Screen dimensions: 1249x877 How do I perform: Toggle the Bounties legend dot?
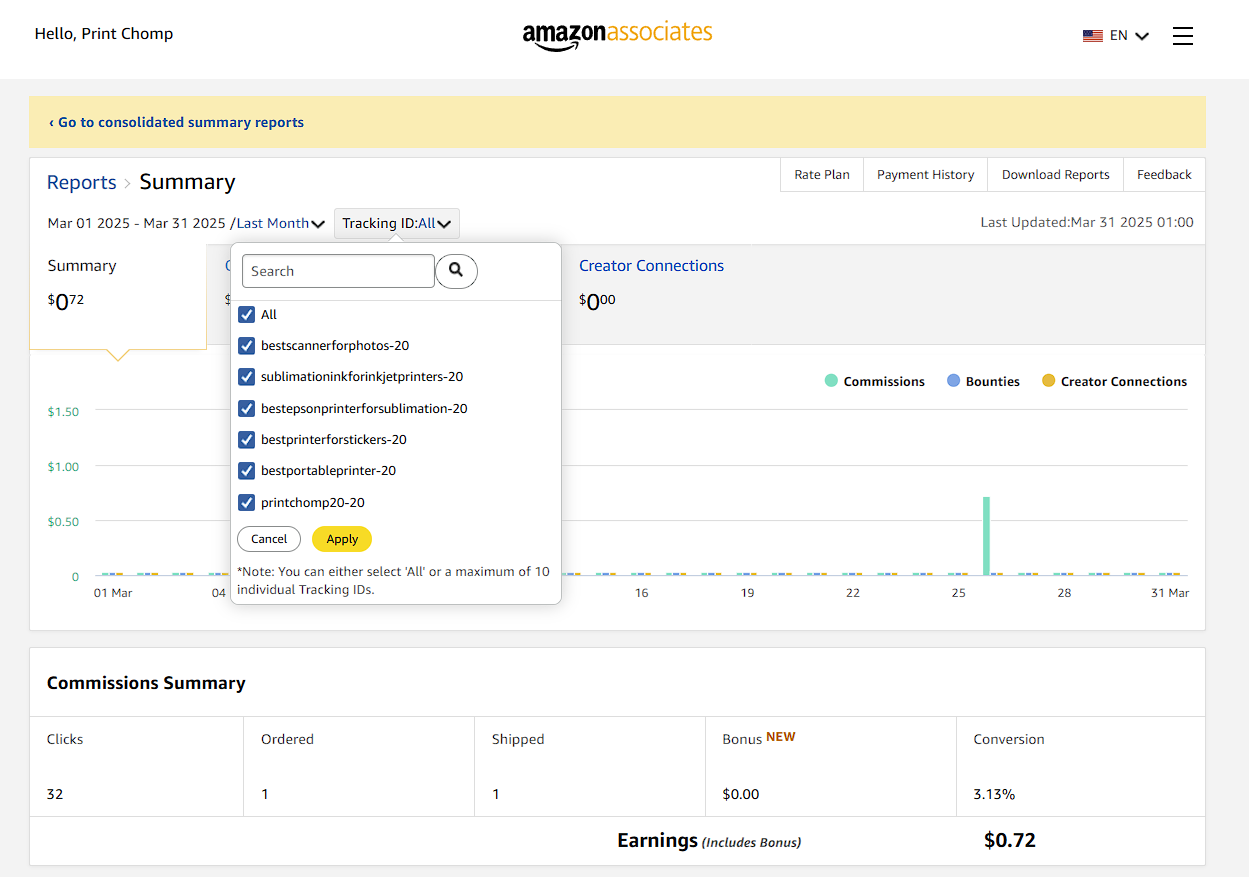(x=953, y=381)
